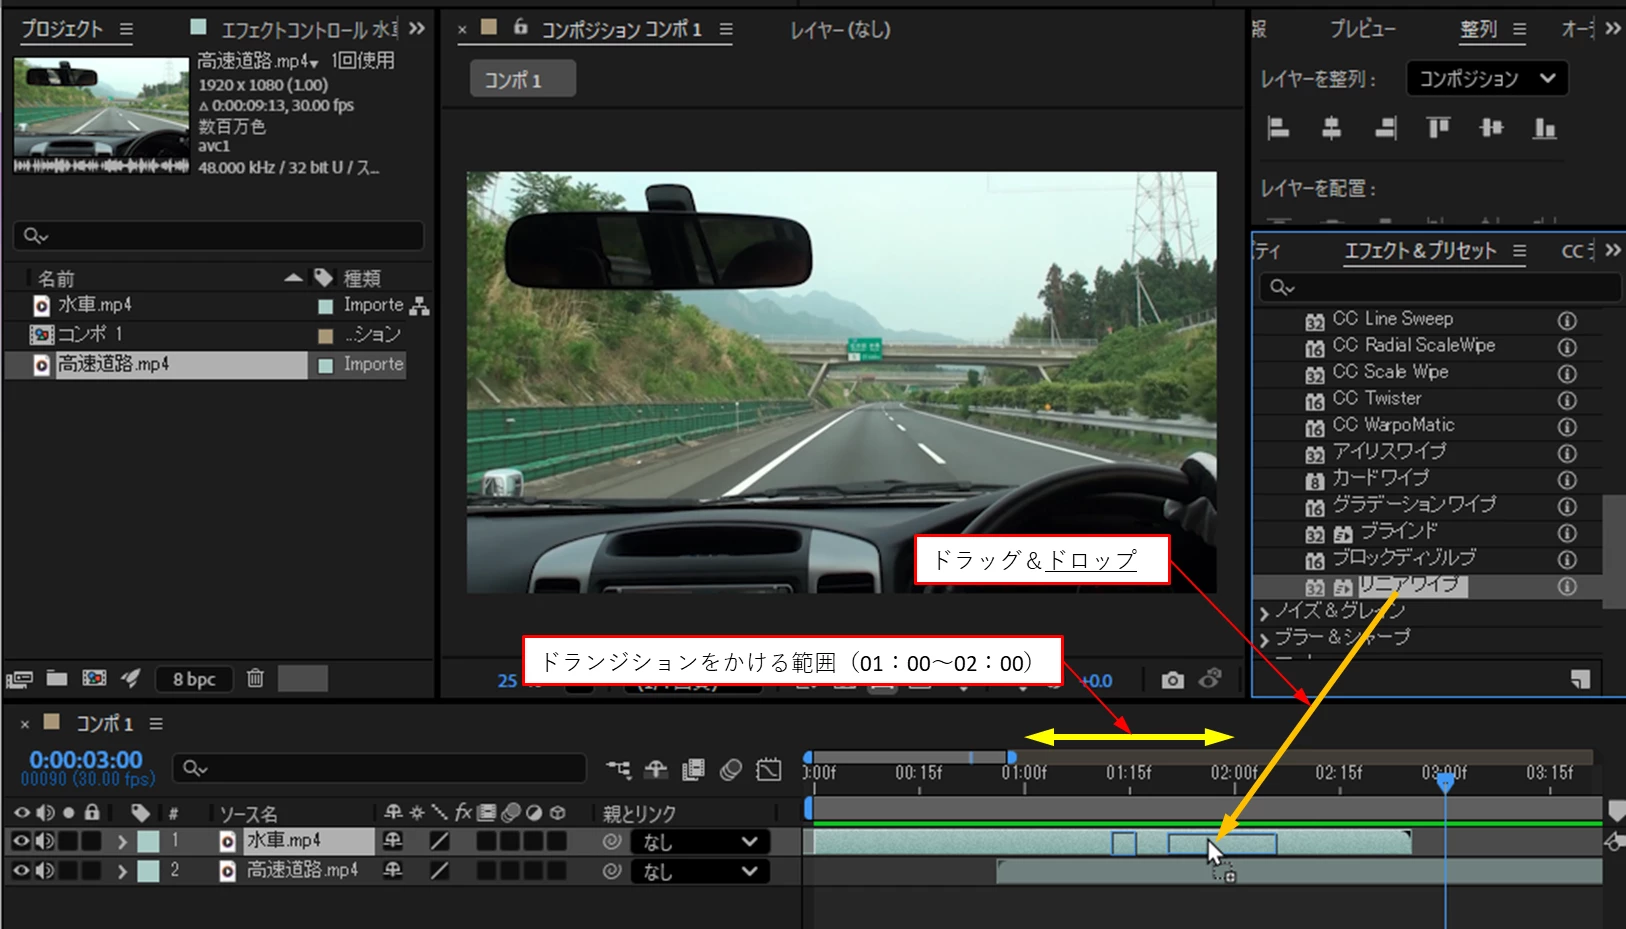The height and width of the screenshot is (929, 1626).
Task: Click the interpret footage icon in Project panel
Action: pos(19,680)
